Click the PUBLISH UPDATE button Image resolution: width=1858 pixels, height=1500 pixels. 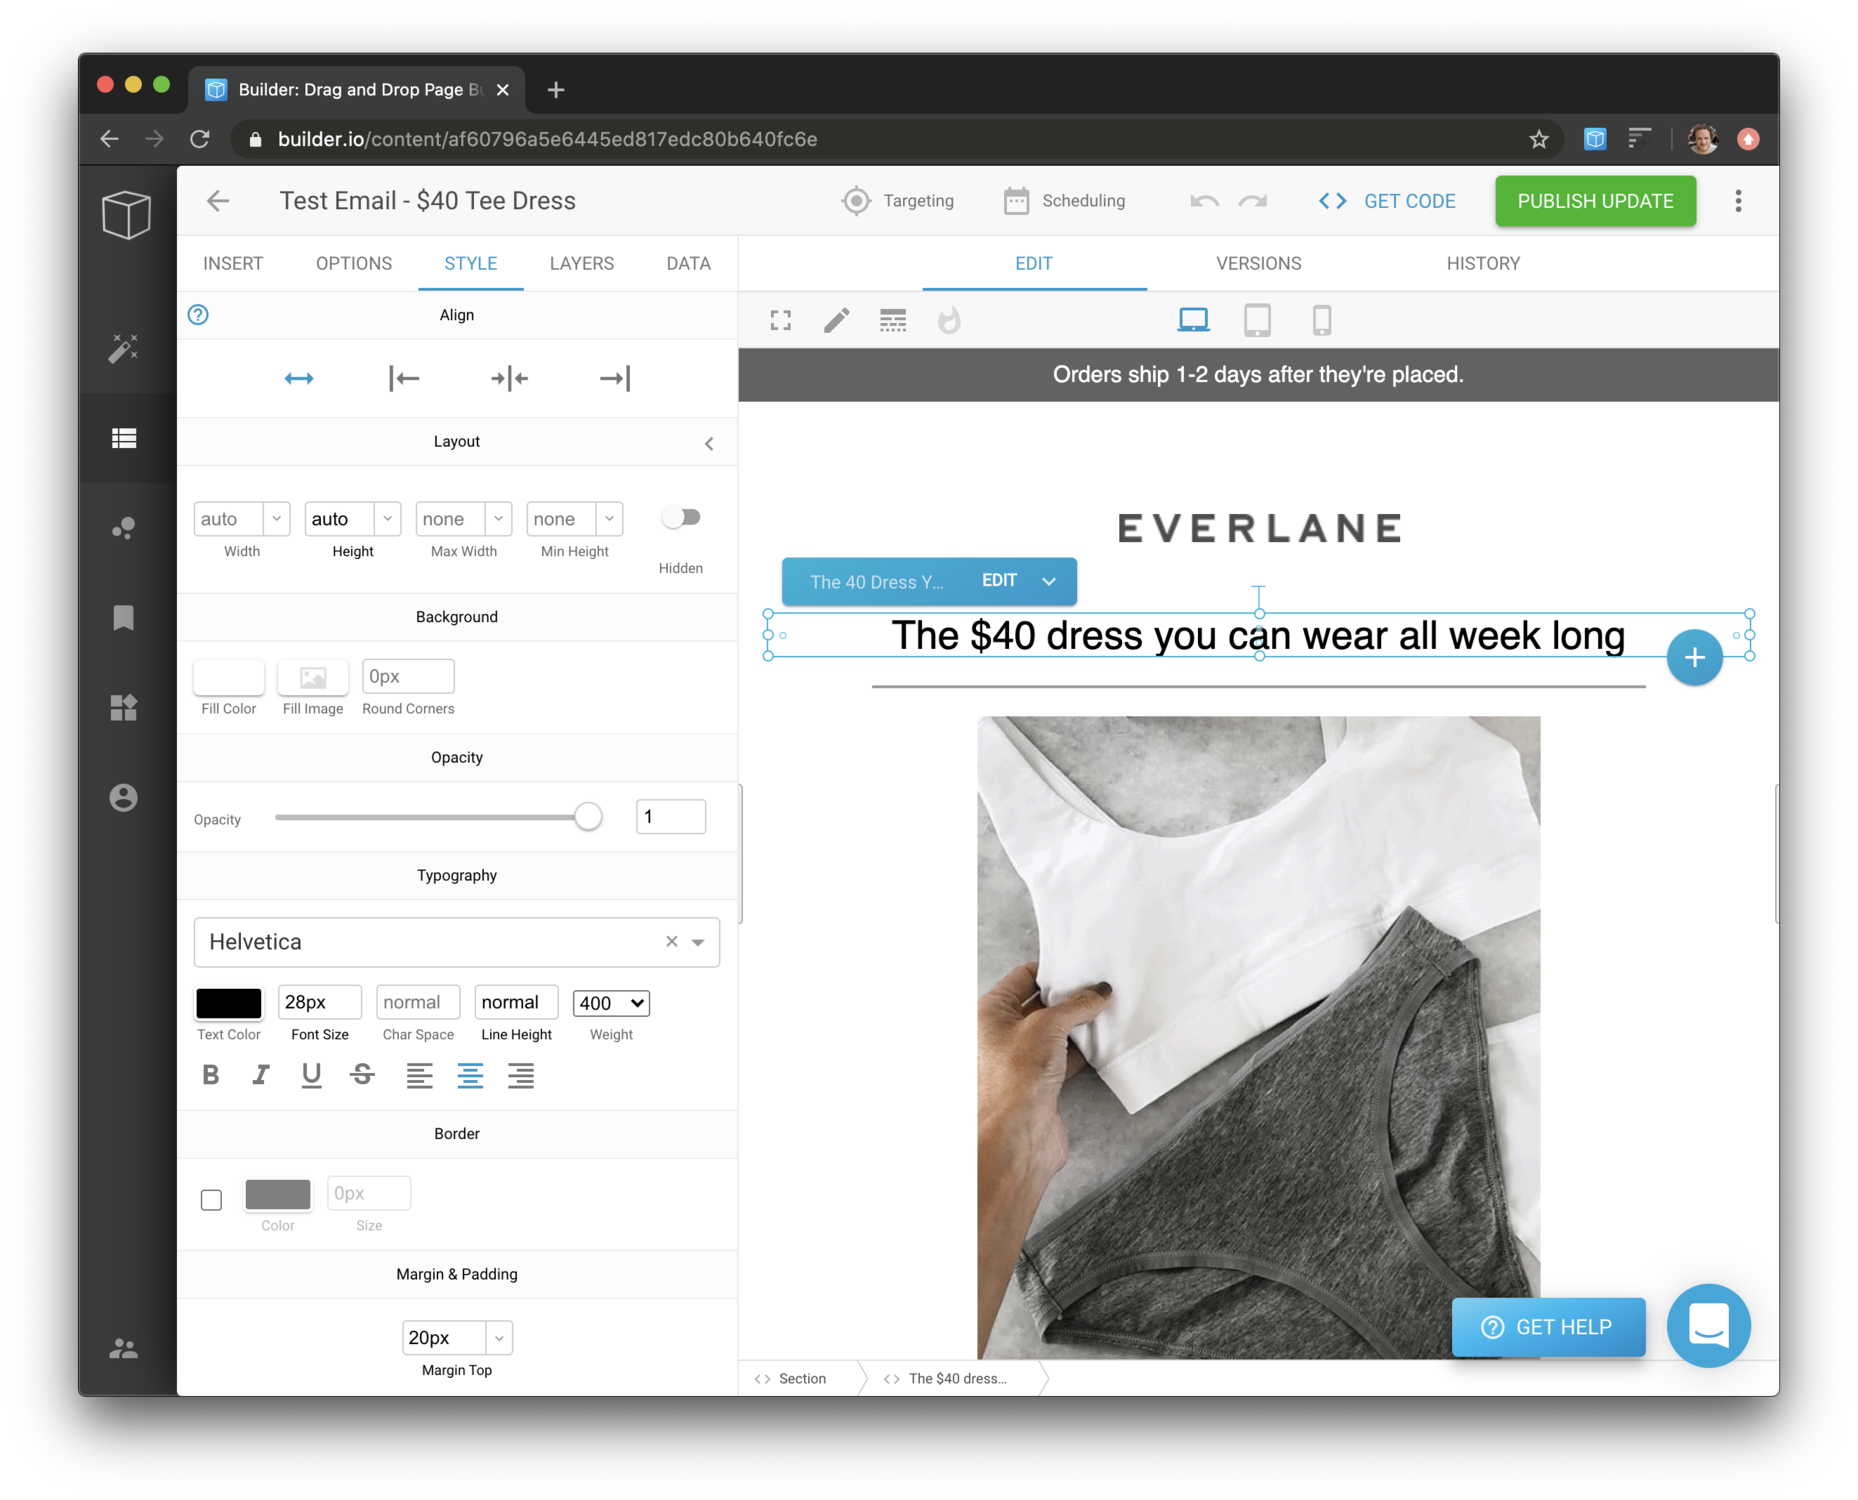pos(1595,201)
